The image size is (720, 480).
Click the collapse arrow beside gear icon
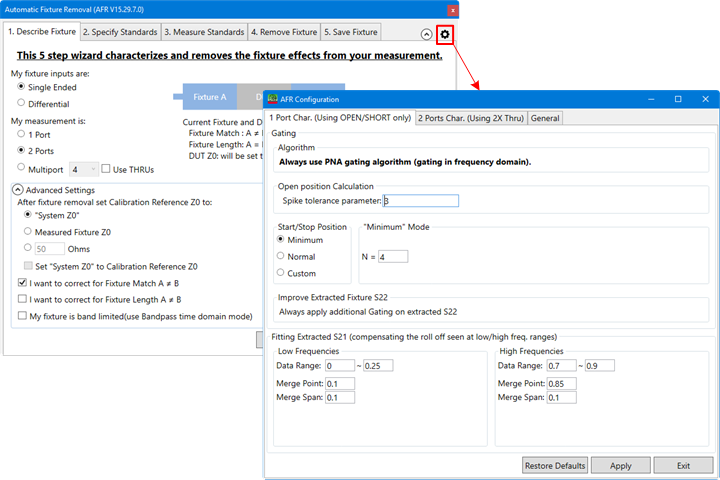click(427, 34)
